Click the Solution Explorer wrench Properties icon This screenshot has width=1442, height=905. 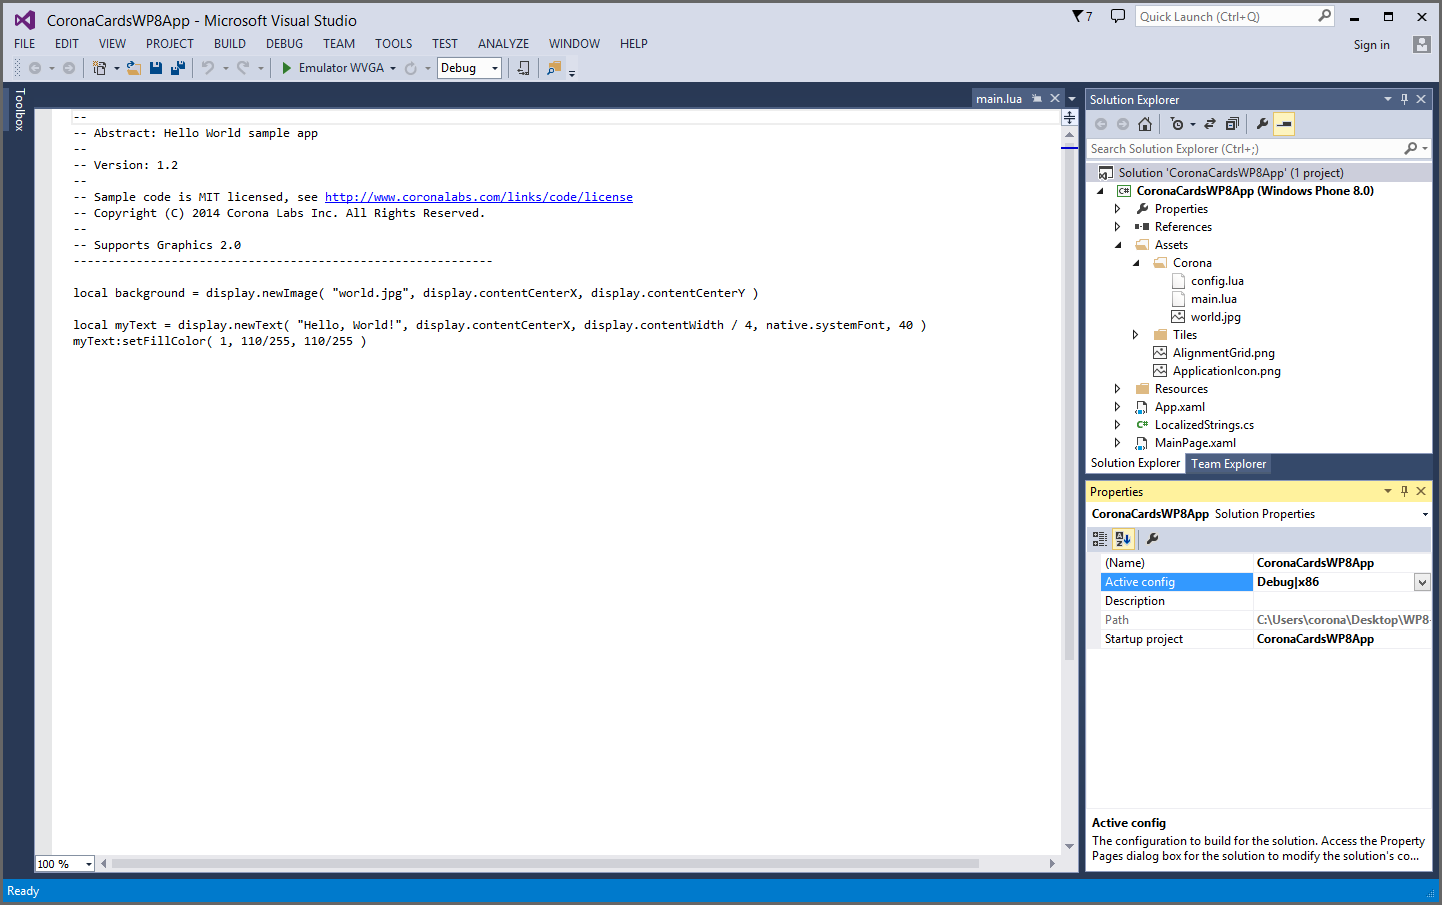coord(1262,124)
